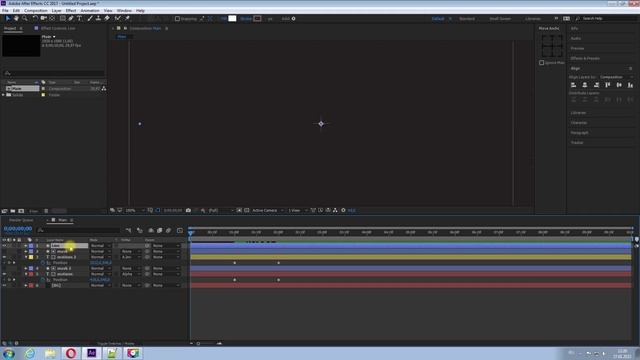Select the Roto Brush tool
Viewport: 640px width, 360px height.
tap(118, 18)
